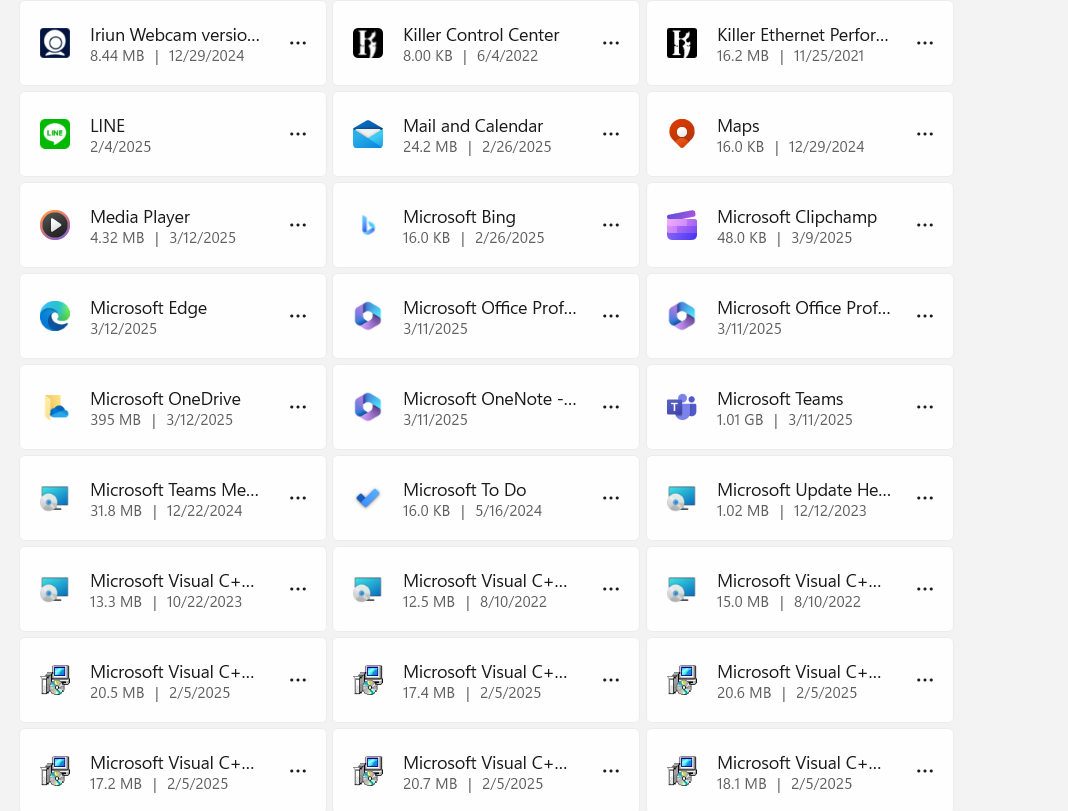Click the Media Player play icon
The height and width of the screenshot is (811, 1068).
(x=55, y=225)
